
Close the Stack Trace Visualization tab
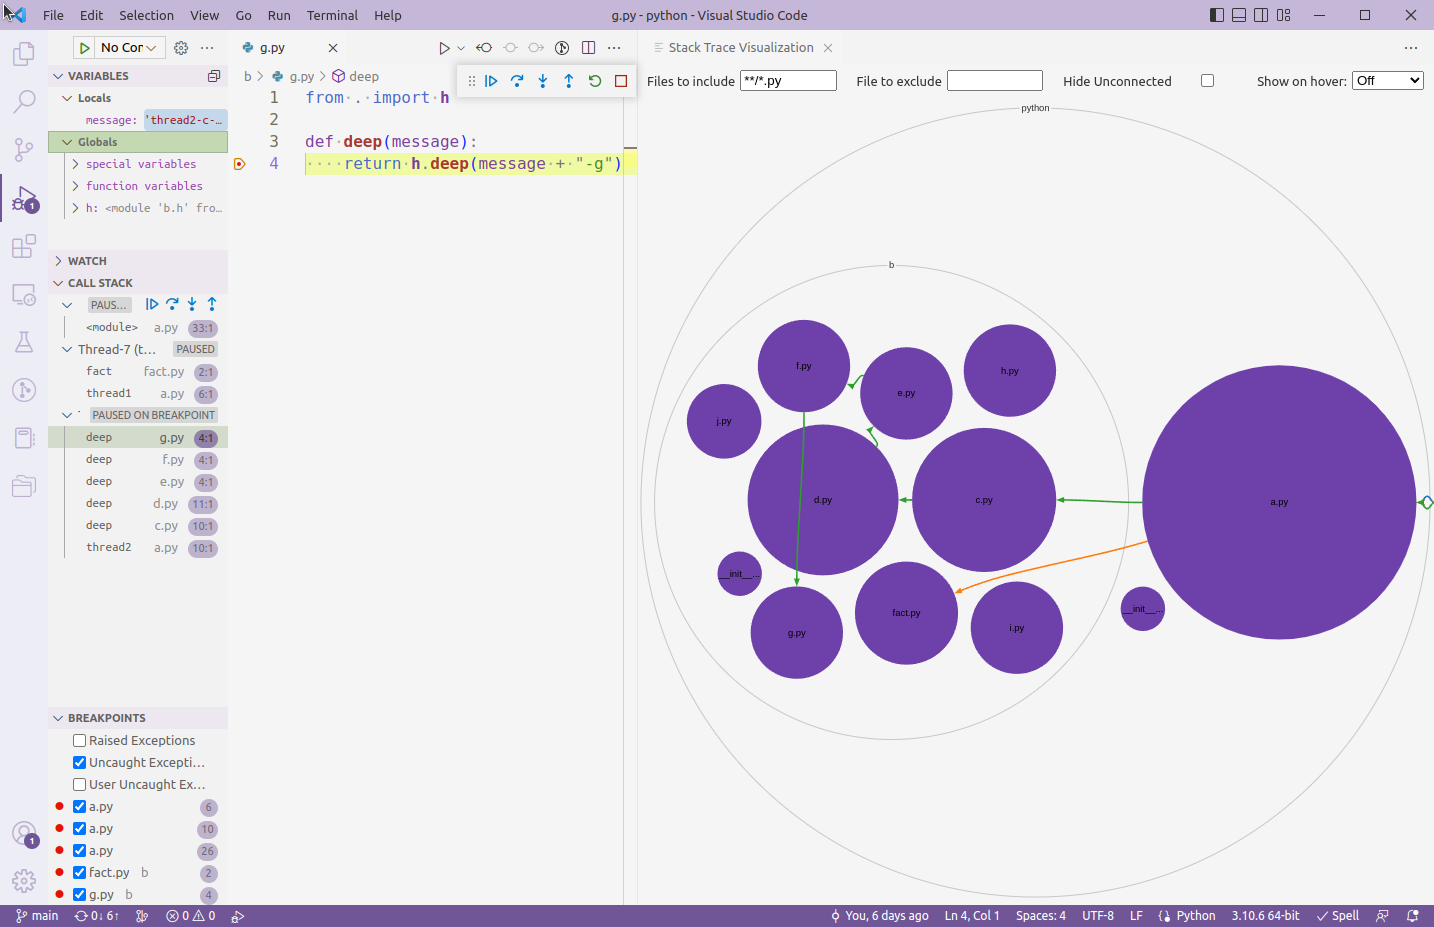(828, 48)
